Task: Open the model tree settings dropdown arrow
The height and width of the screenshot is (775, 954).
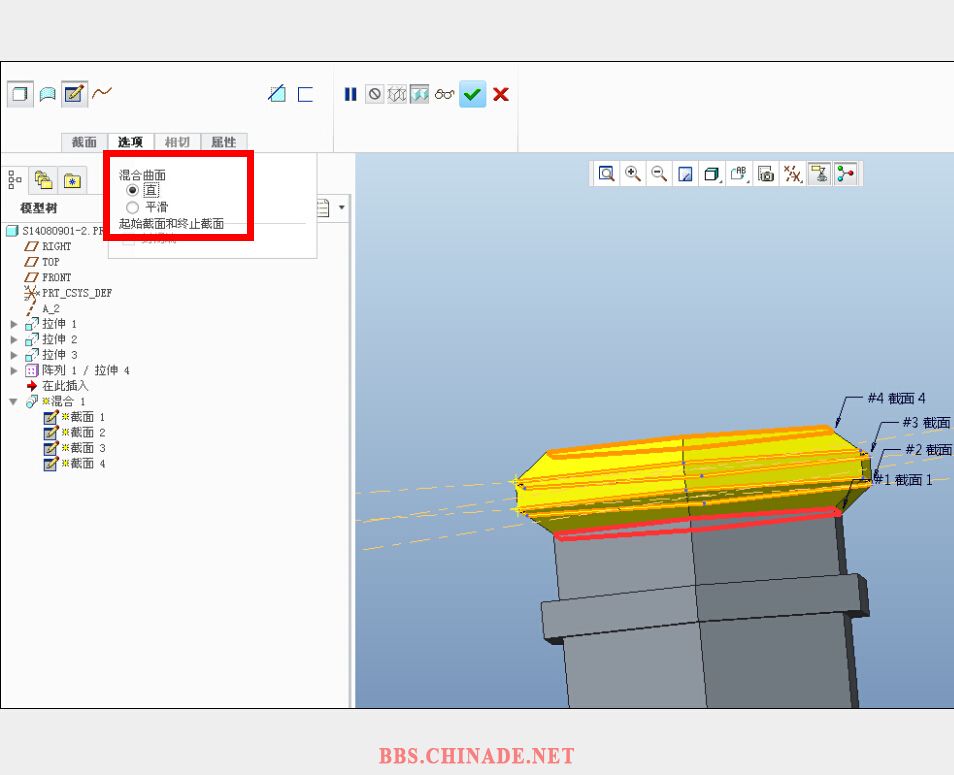Action: (342, 207)
